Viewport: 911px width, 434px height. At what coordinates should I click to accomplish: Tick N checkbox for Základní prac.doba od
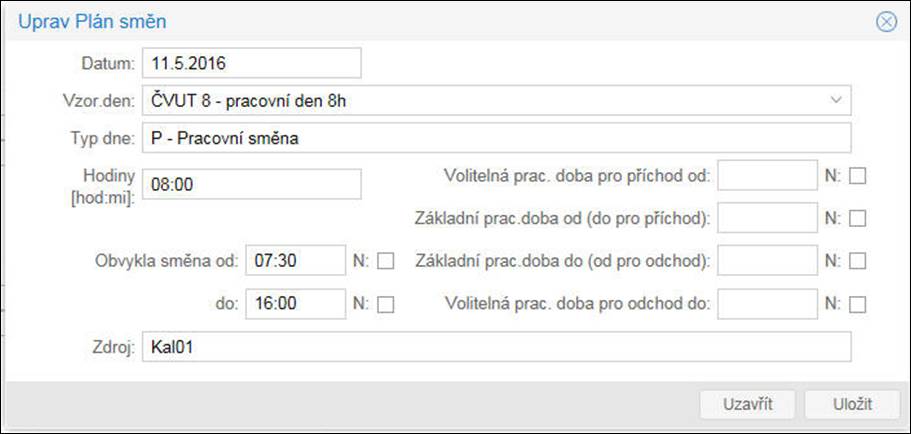[x=857, y=218]
